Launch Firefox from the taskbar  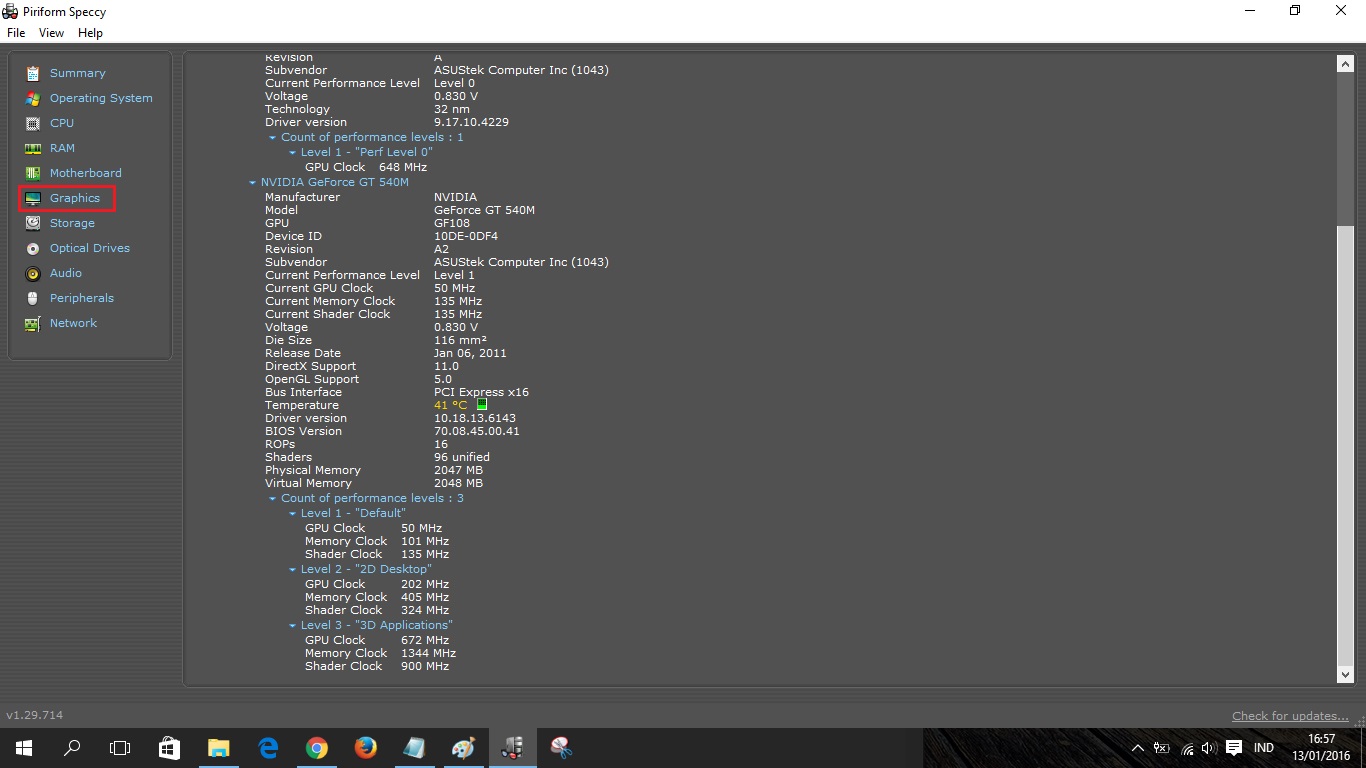365,748
